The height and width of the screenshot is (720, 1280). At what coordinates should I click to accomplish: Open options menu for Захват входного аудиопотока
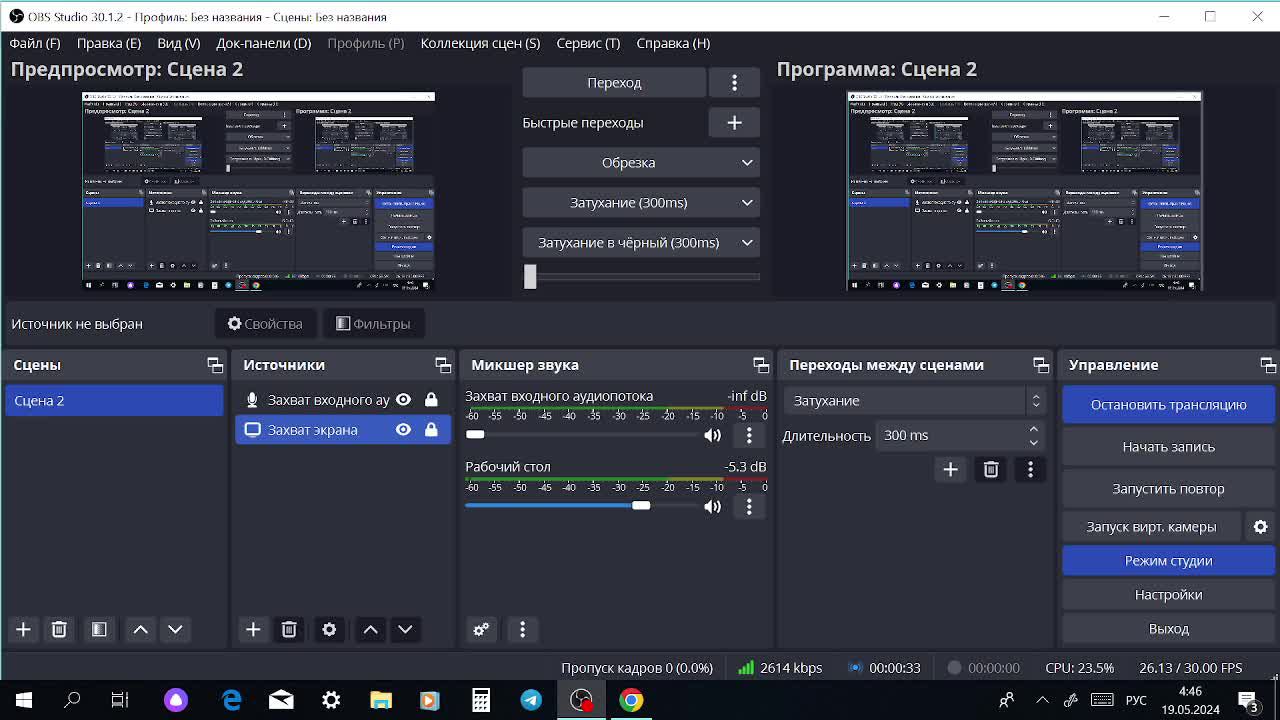tap(749, 435)
